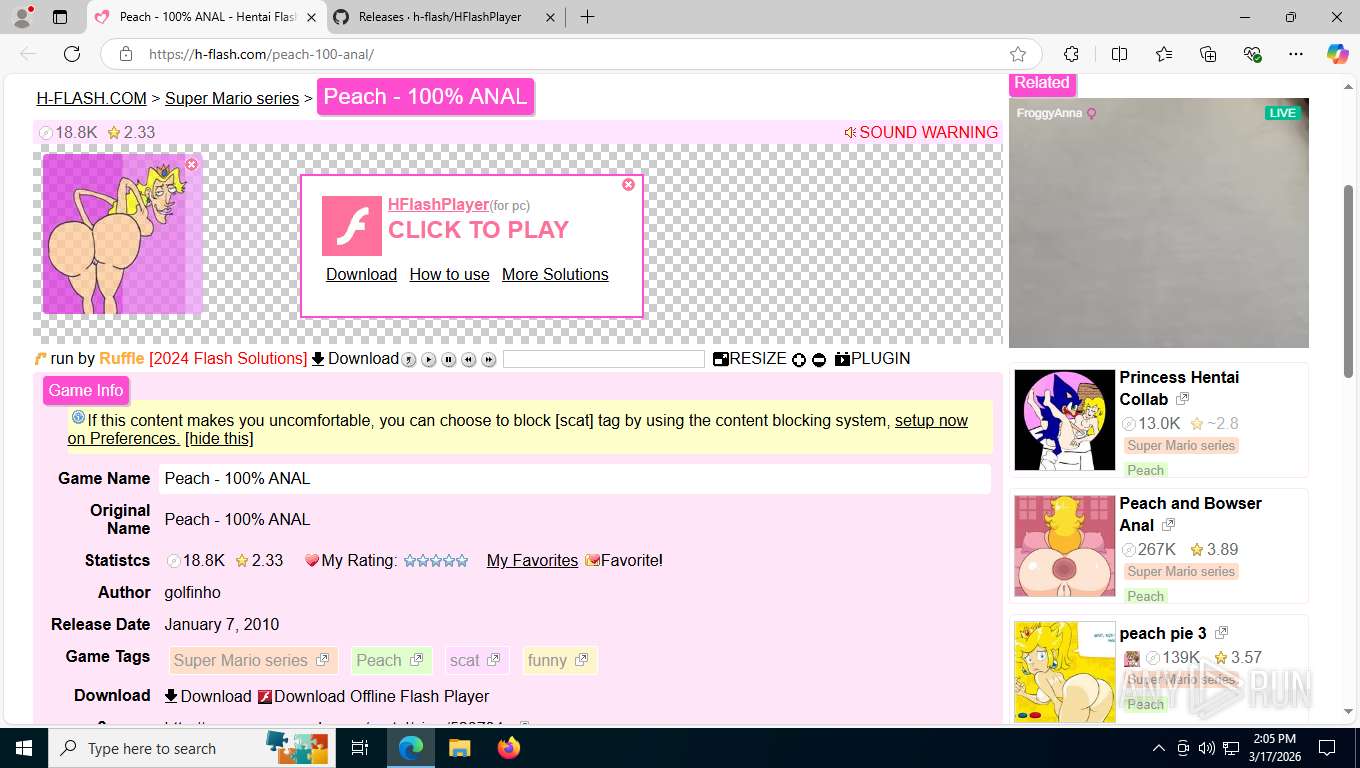Open How to use link

tap(449, 274)
